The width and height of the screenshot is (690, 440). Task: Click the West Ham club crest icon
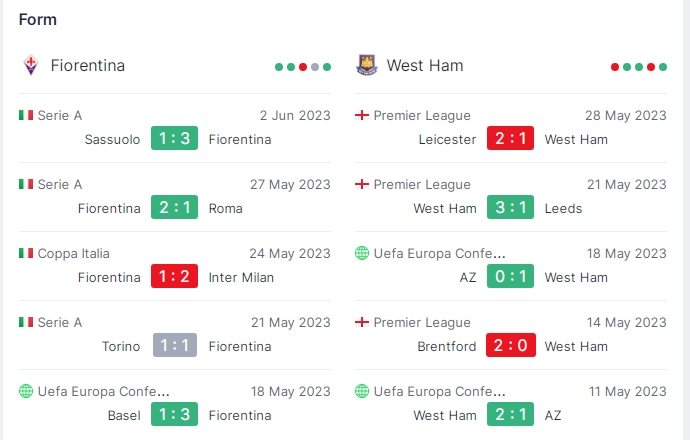pyautogui.click(x=367, y=65)
